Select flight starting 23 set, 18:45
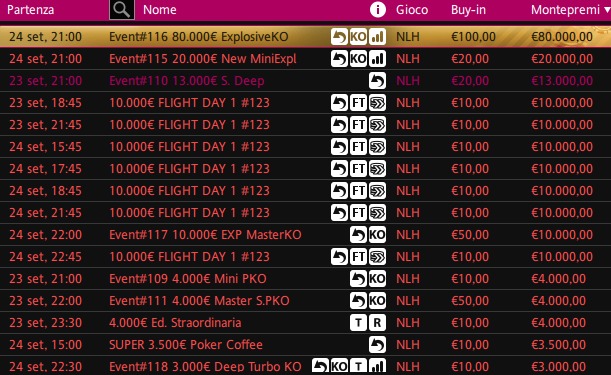The image size is (611, 375). click(x=306, y=103)
